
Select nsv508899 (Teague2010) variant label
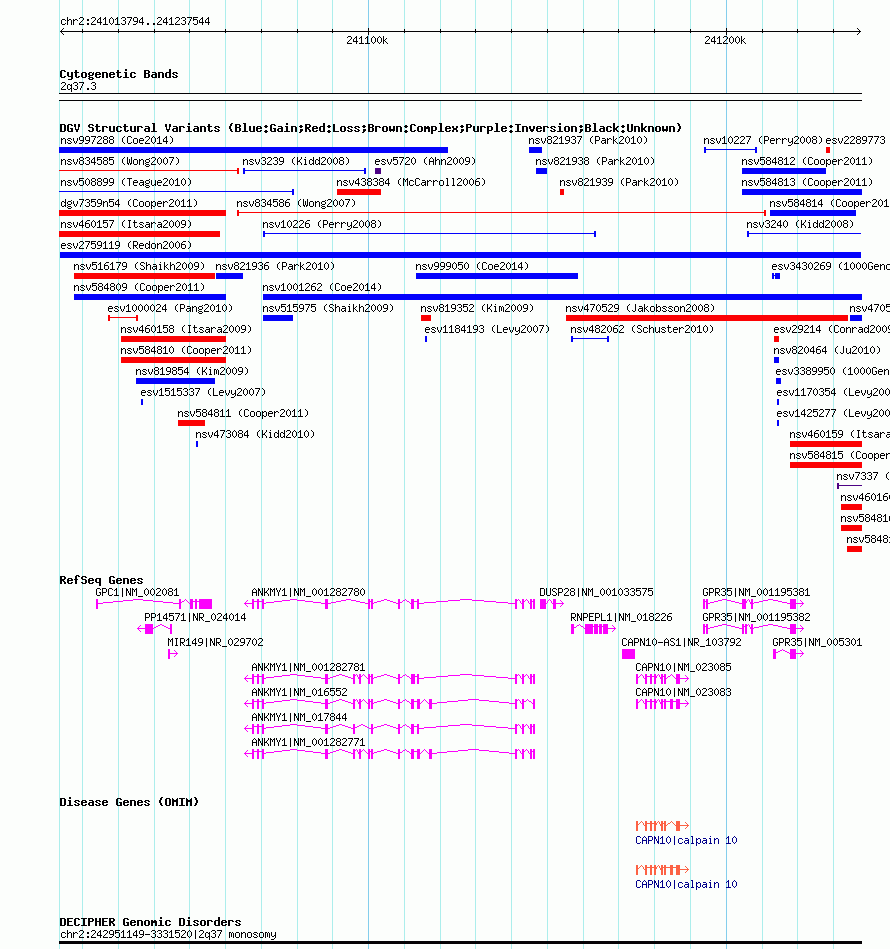126,182
